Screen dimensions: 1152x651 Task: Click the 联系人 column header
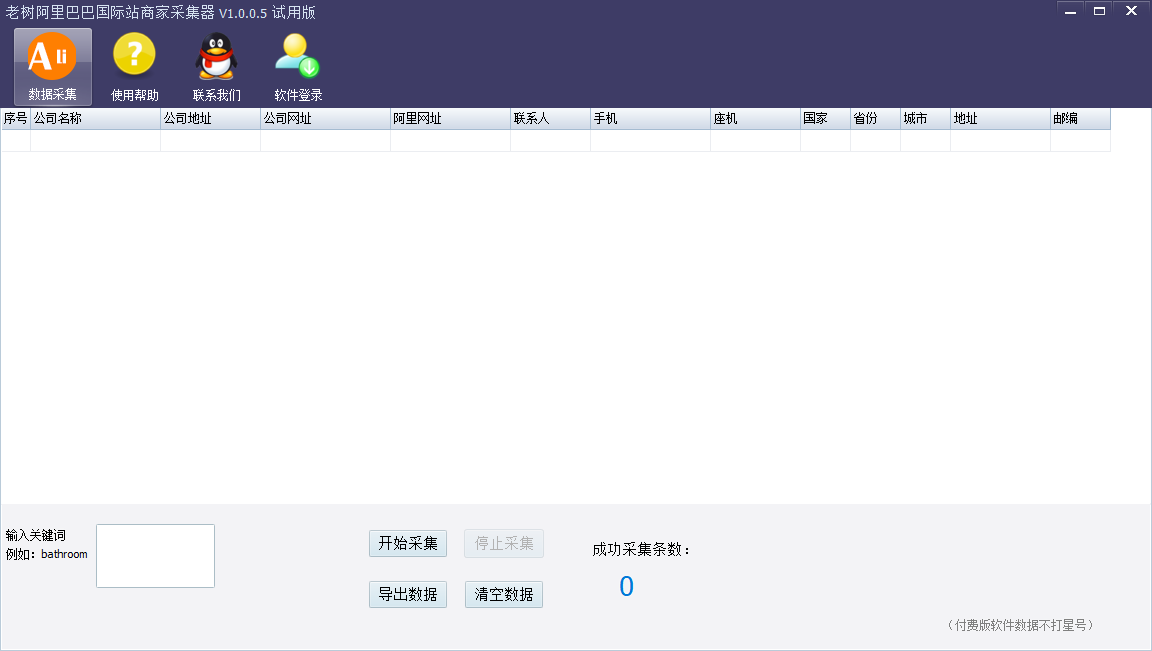[550, 118]
